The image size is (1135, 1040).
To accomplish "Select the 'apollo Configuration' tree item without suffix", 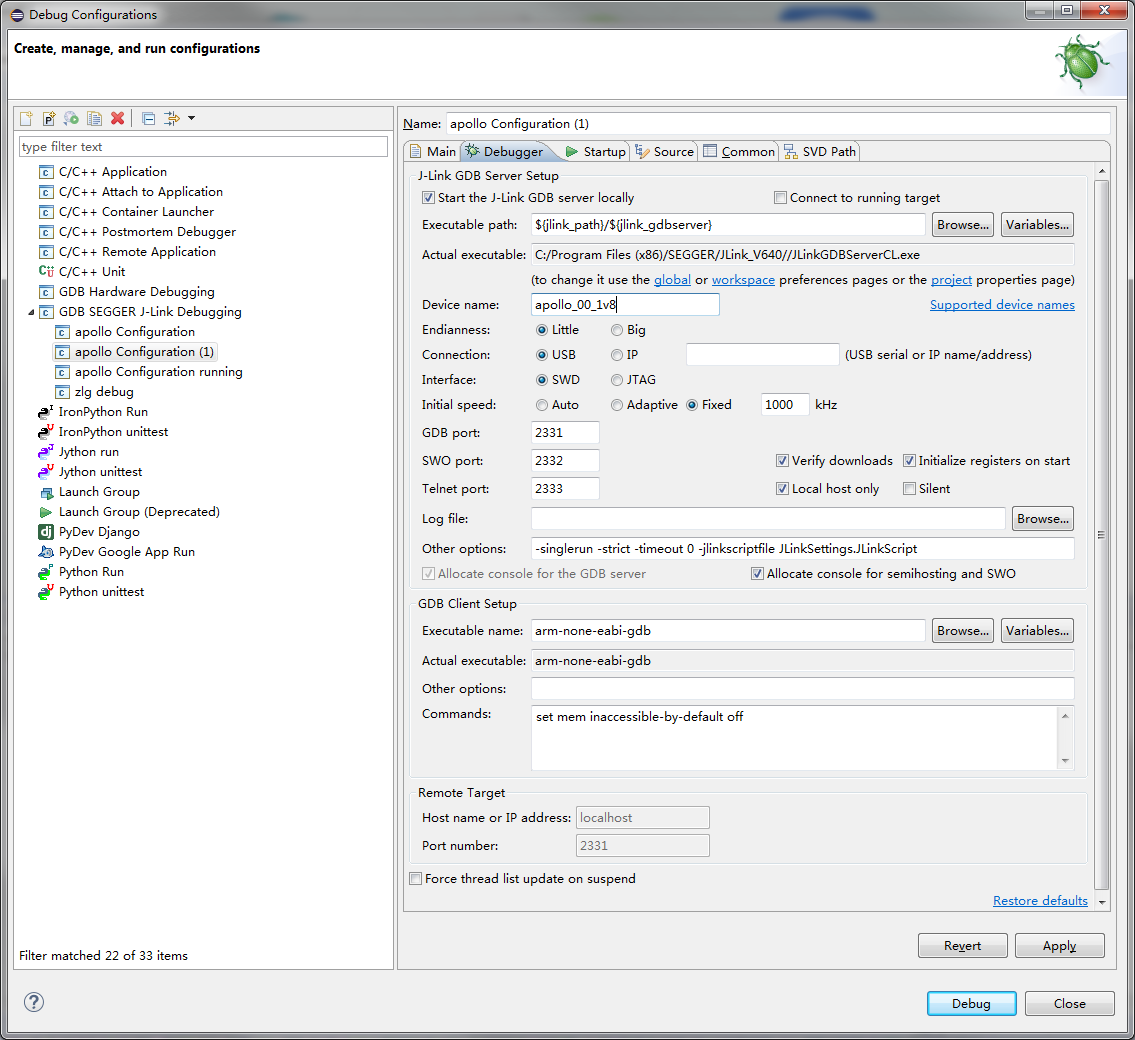I will [x=135, y=331].
